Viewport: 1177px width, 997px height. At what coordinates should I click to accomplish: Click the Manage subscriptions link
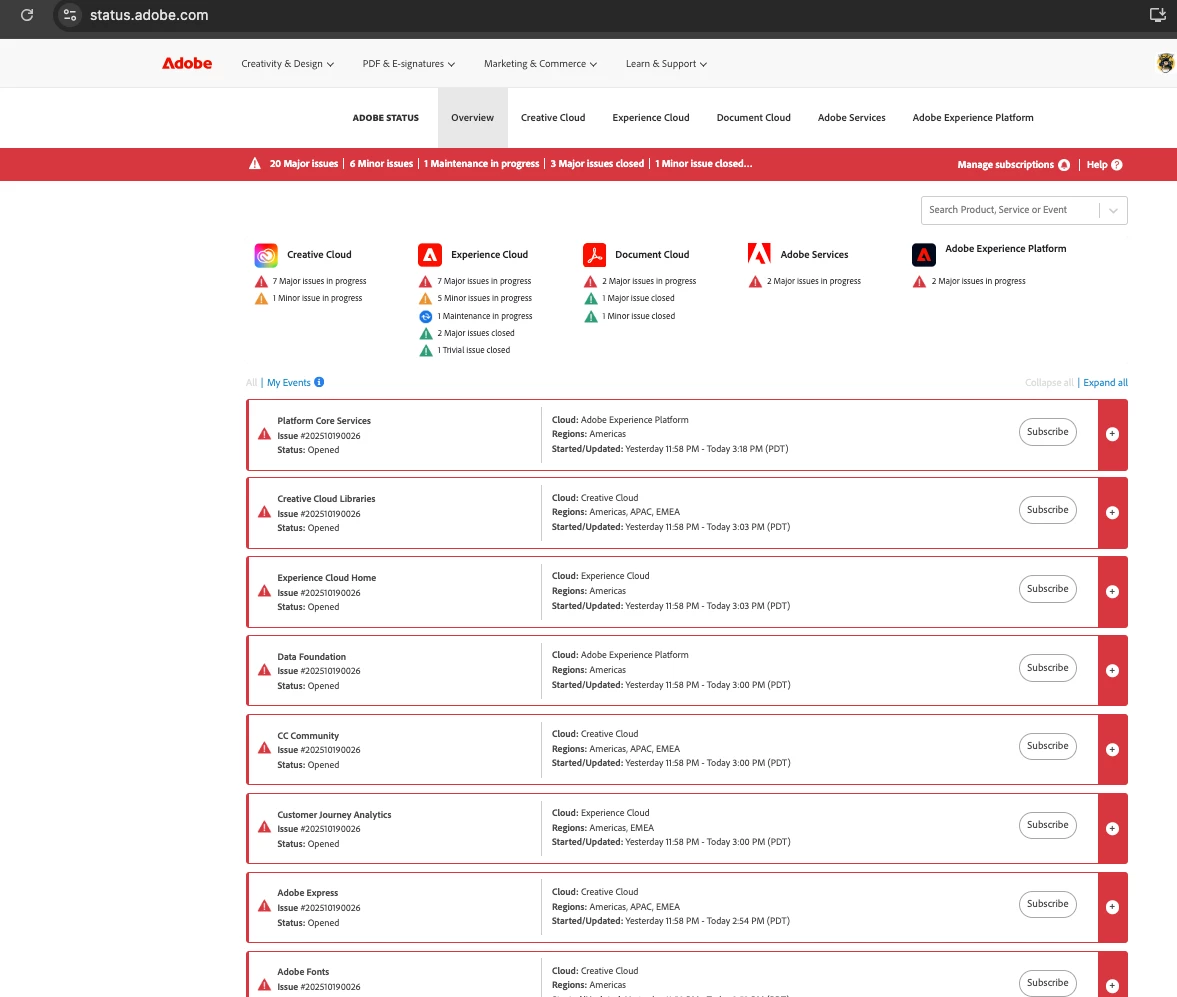tap(1005, 165)
